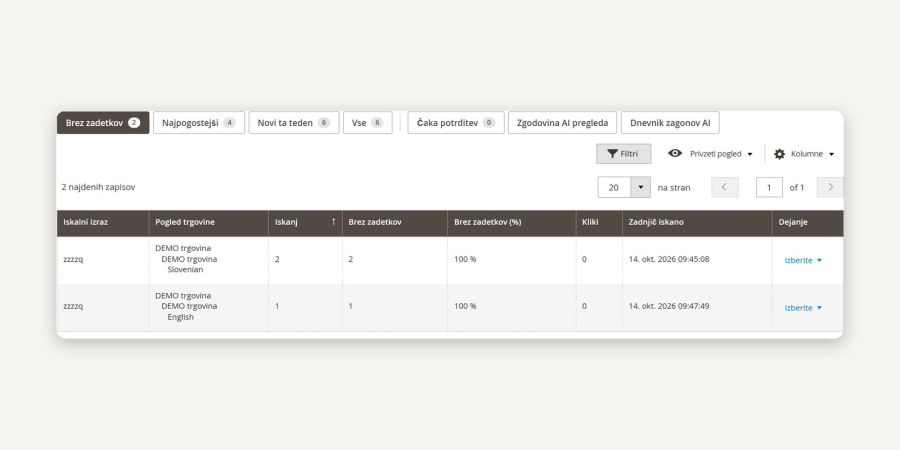Click date 14. okt. 2026 09:45:08
Image resolution: width=900 pixels, height=450 pixels.
tap(669, 259)
